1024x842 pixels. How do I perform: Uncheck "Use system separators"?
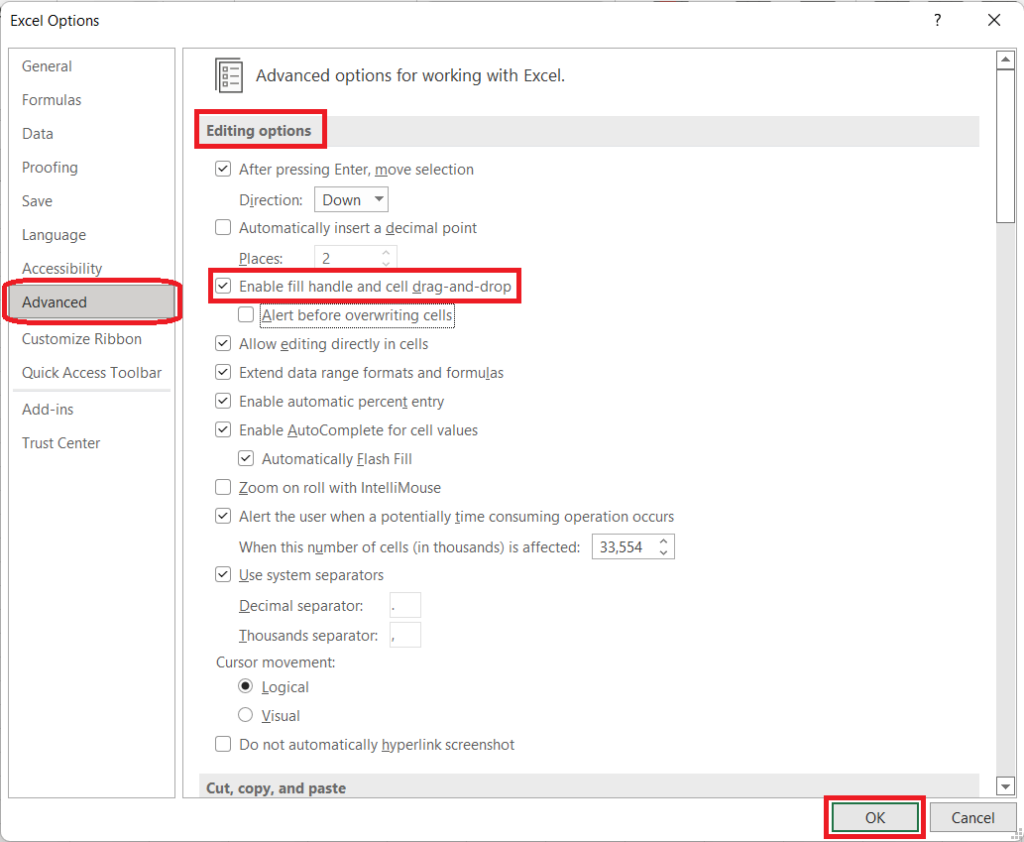click(x=222, y=574)
